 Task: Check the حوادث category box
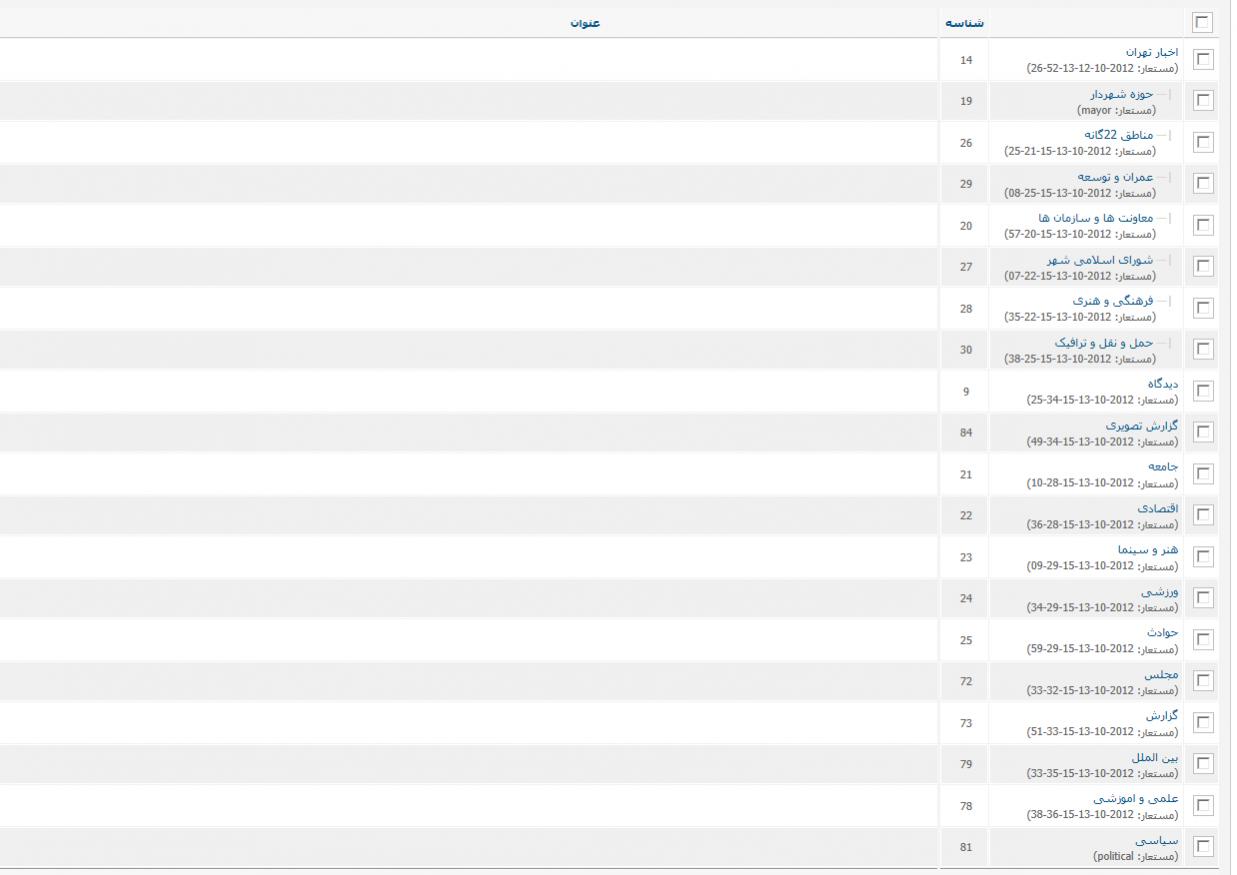pyautogui.click(x=1204, y=640)
